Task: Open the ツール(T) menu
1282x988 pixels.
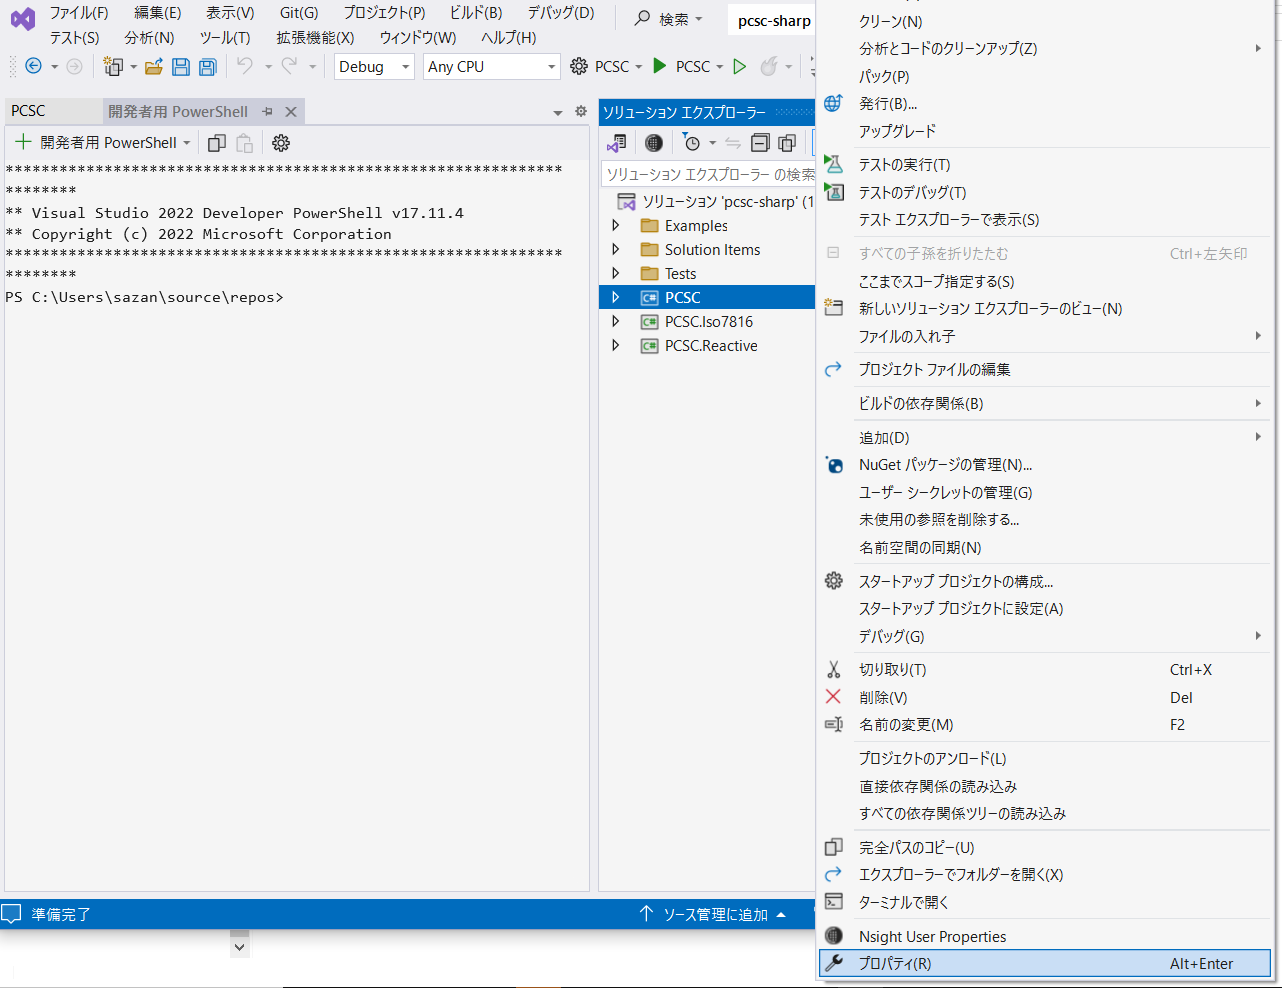Action: tap(225, 38)
